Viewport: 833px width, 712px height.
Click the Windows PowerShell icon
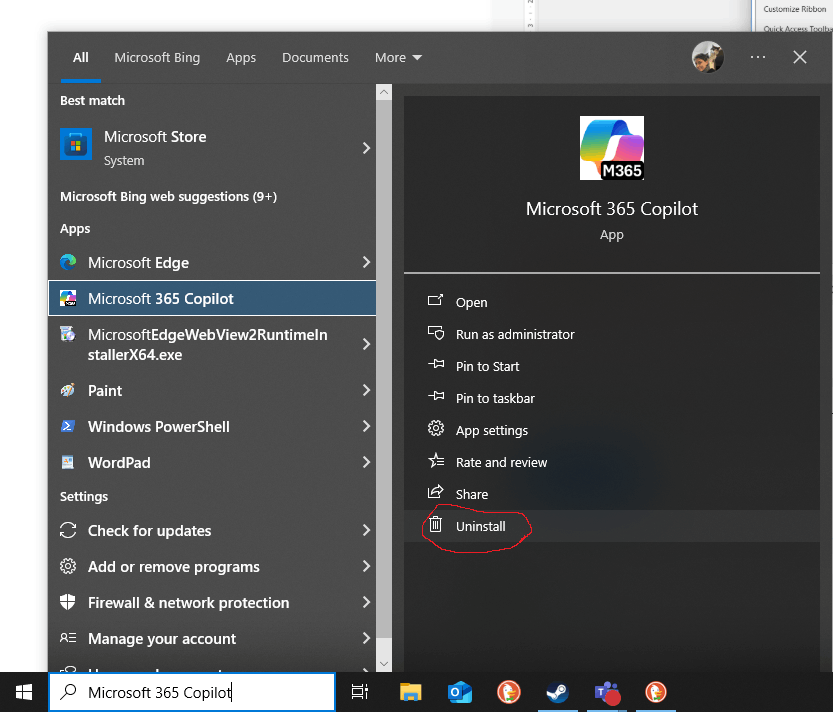(x=68, y=426)
